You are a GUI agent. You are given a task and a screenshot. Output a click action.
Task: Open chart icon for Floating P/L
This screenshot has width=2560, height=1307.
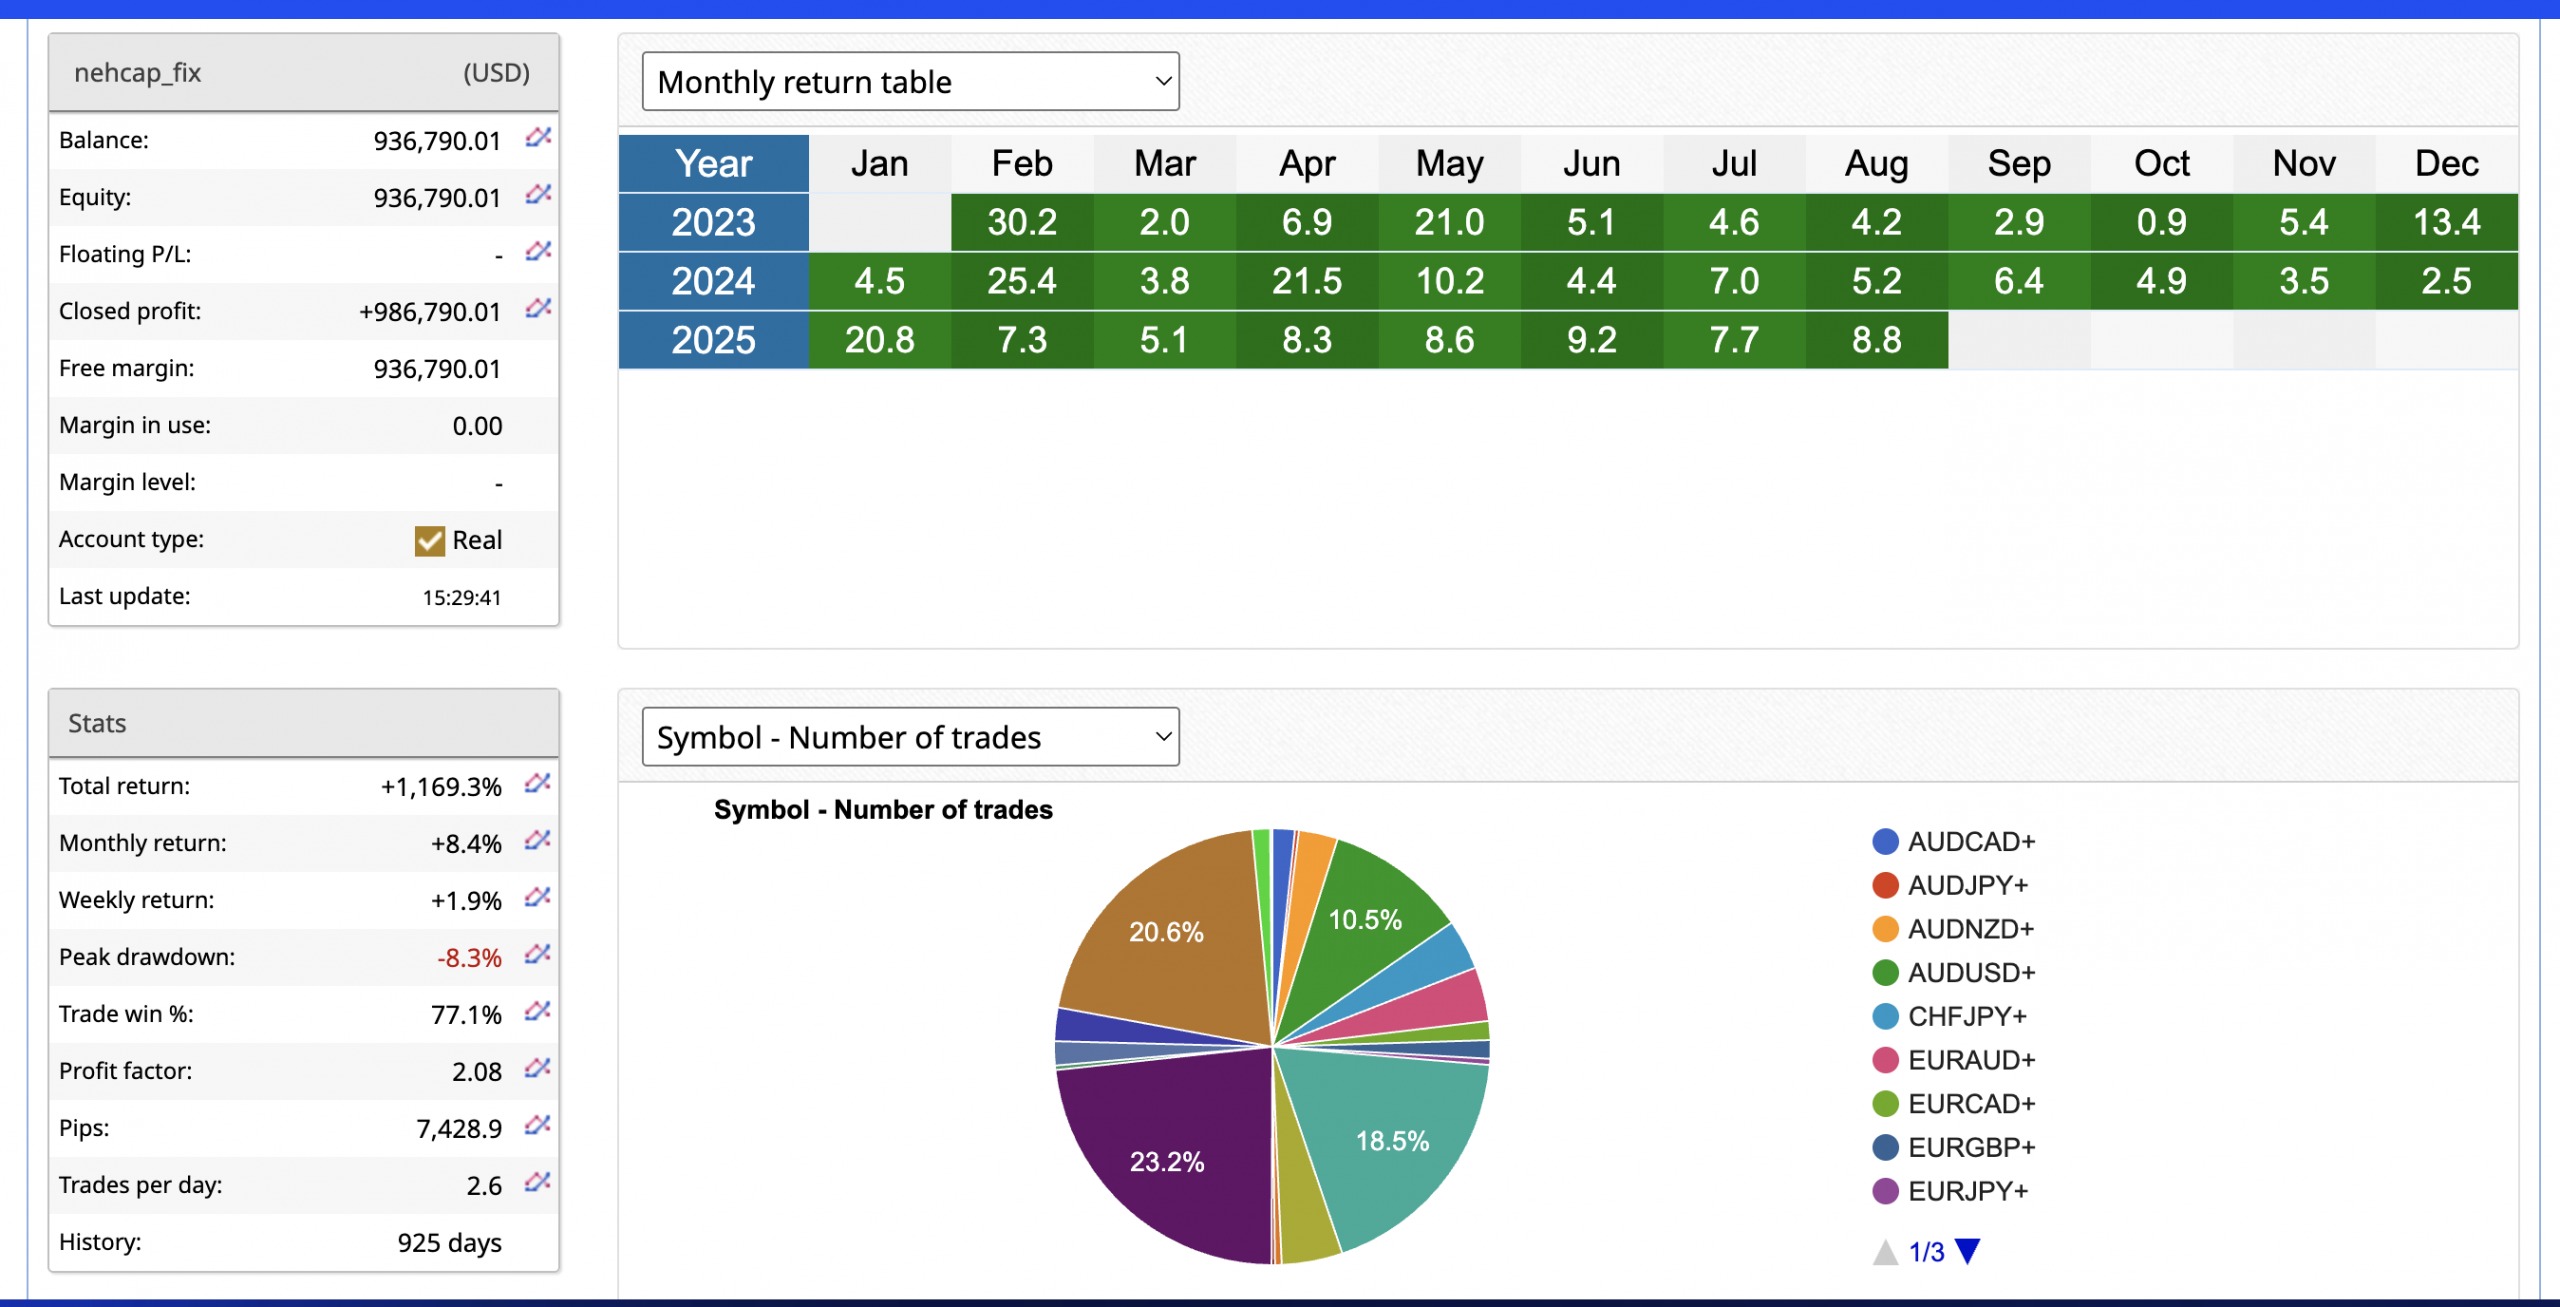538,251
